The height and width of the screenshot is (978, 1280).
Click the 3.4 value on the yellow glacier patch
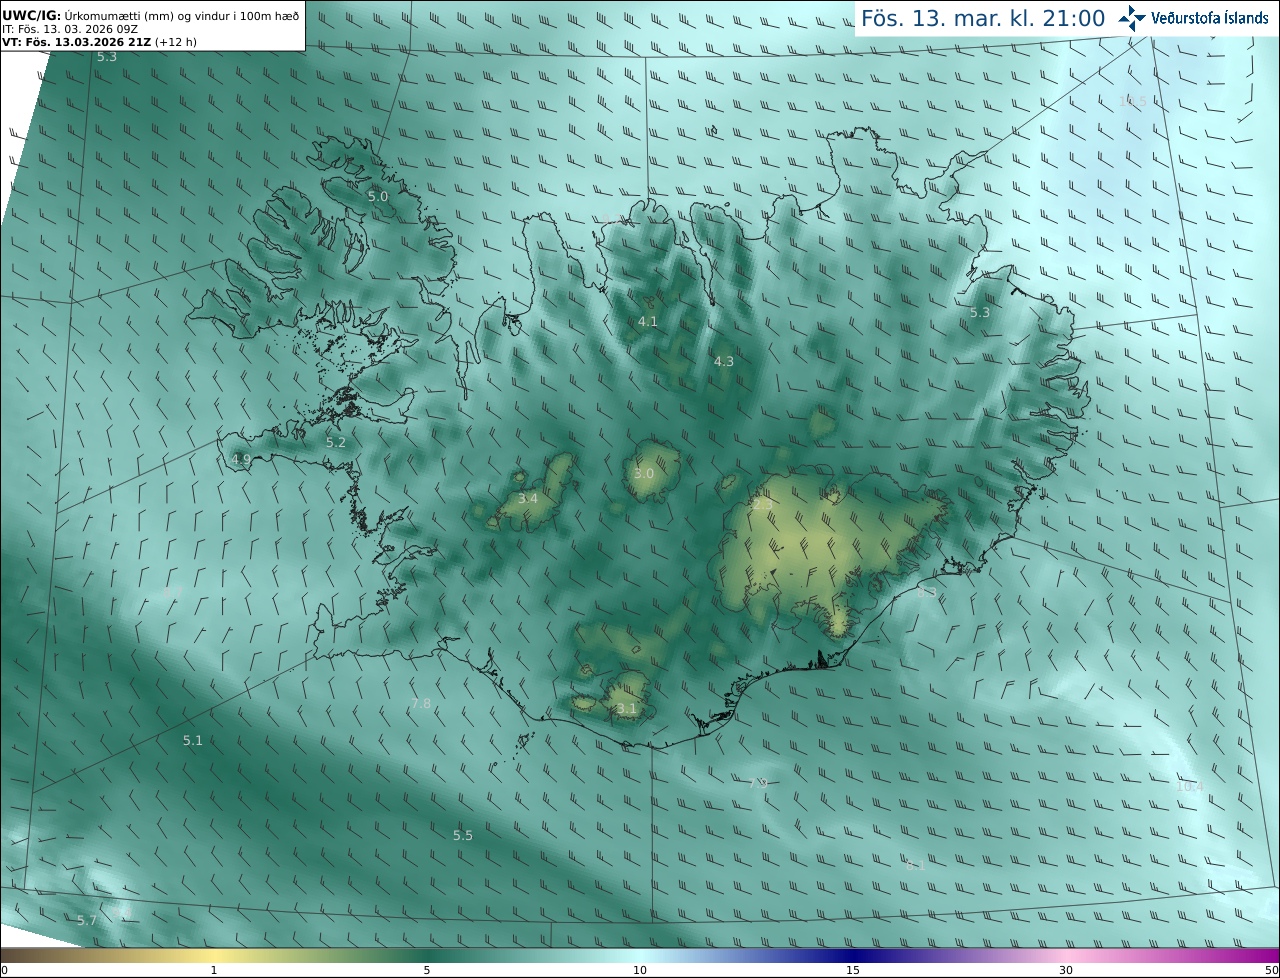click(528, 499)
